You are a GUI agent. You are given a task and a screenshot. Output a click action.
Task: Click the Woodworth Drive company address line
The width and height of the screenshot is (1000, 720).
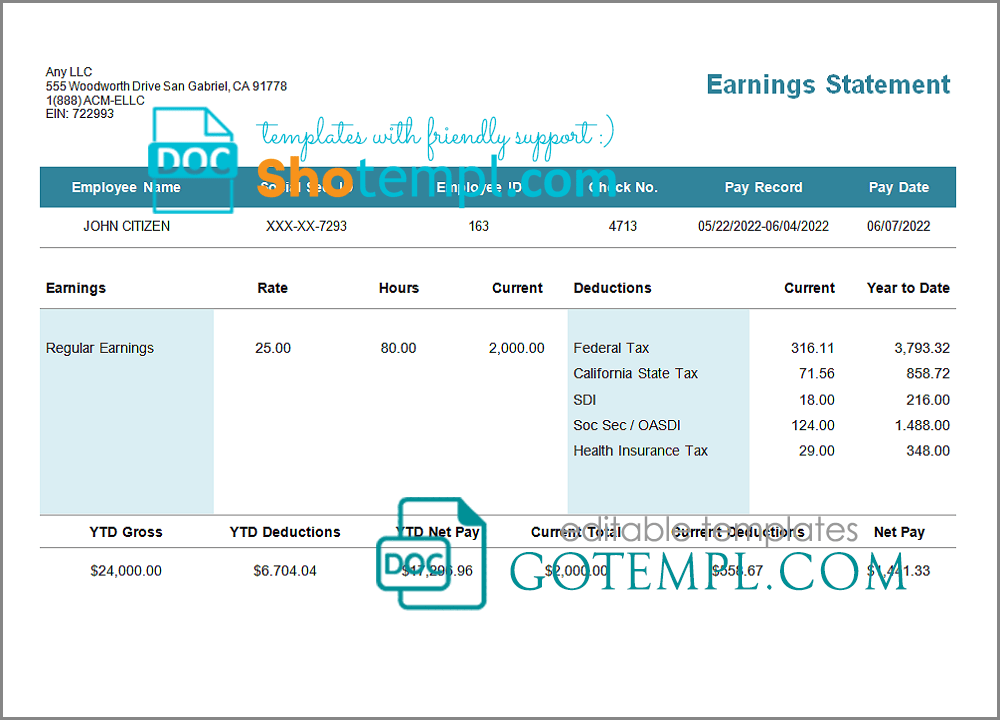click(166, 86)
